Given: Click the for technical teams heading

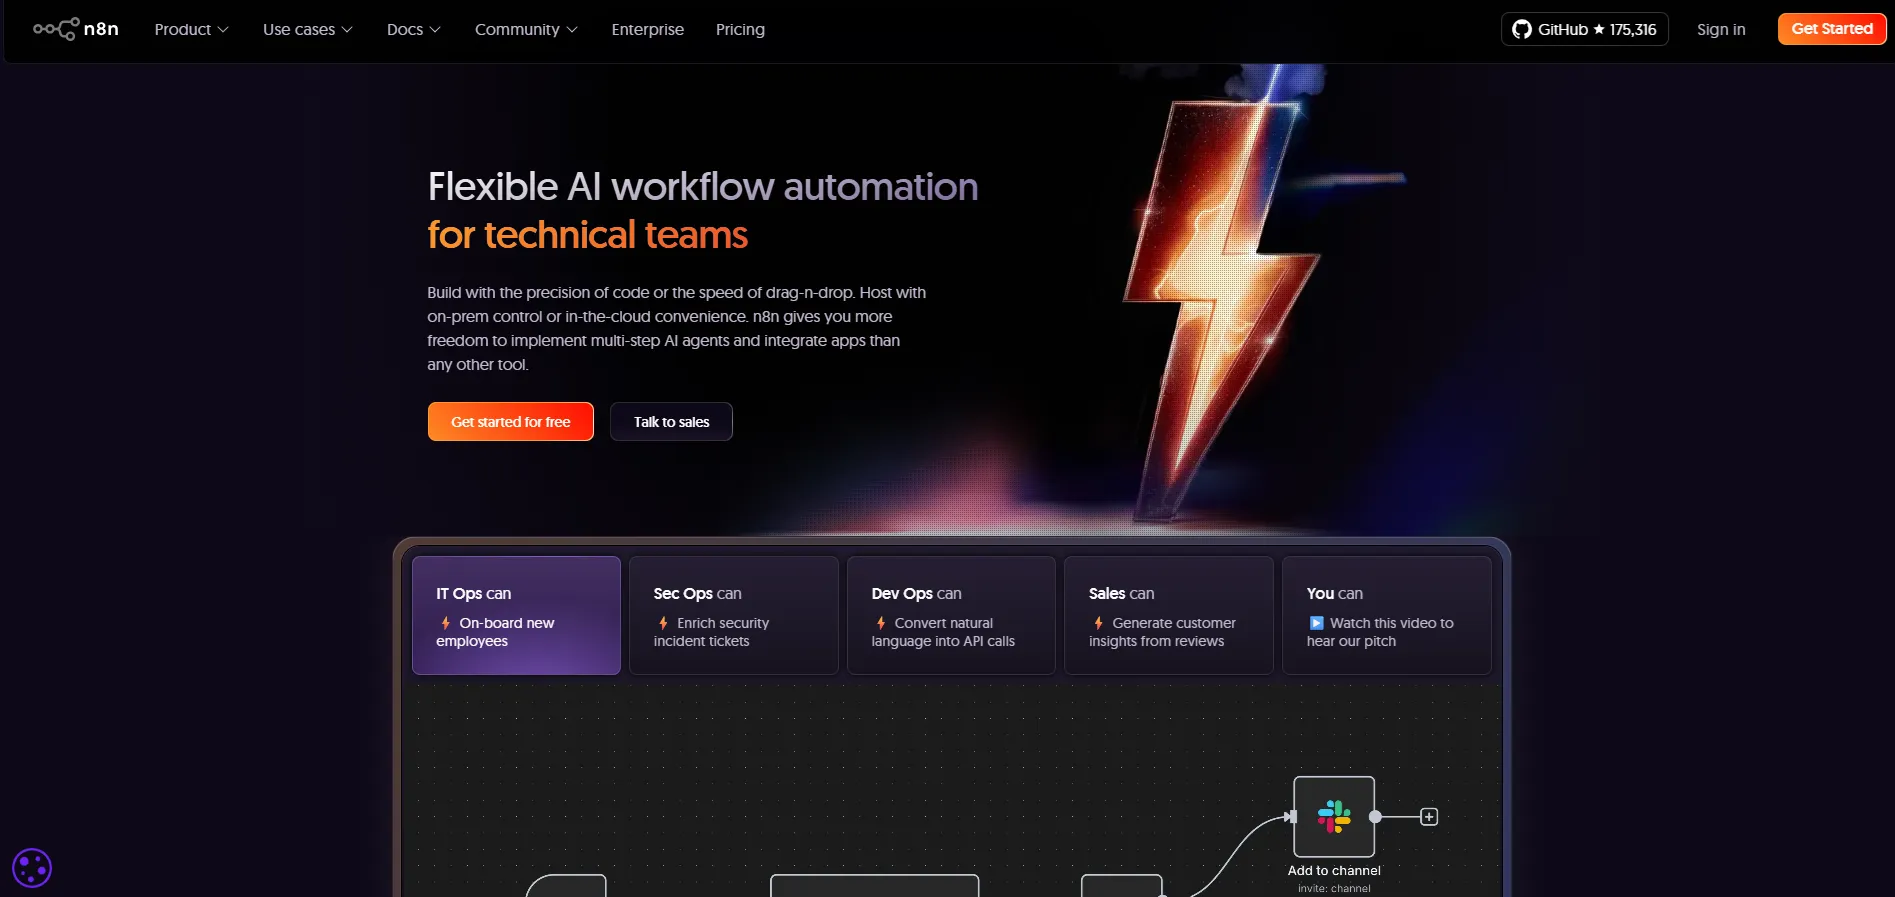Looking at the screenshot, I should tap(588, 235).
